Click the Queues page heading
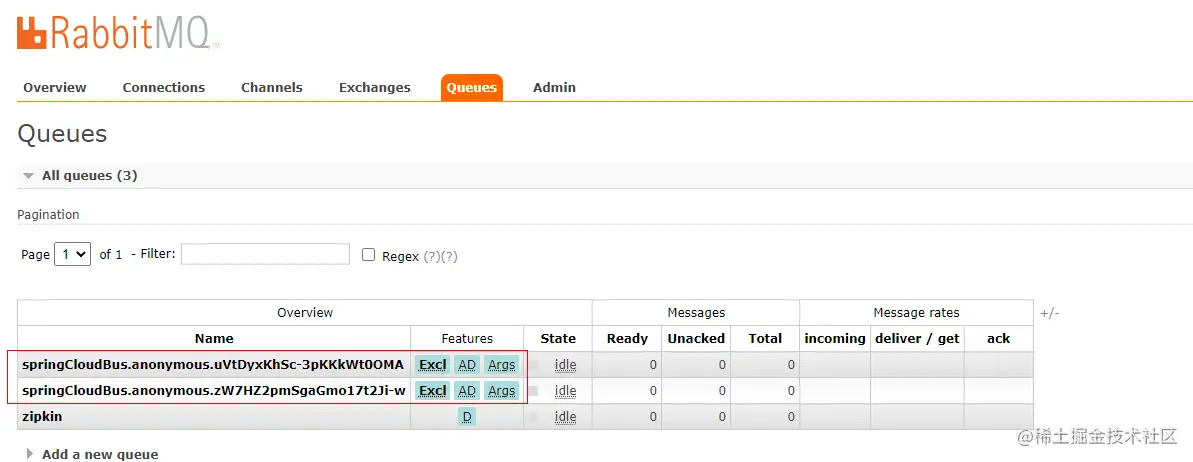 click(x=62, y=135)
